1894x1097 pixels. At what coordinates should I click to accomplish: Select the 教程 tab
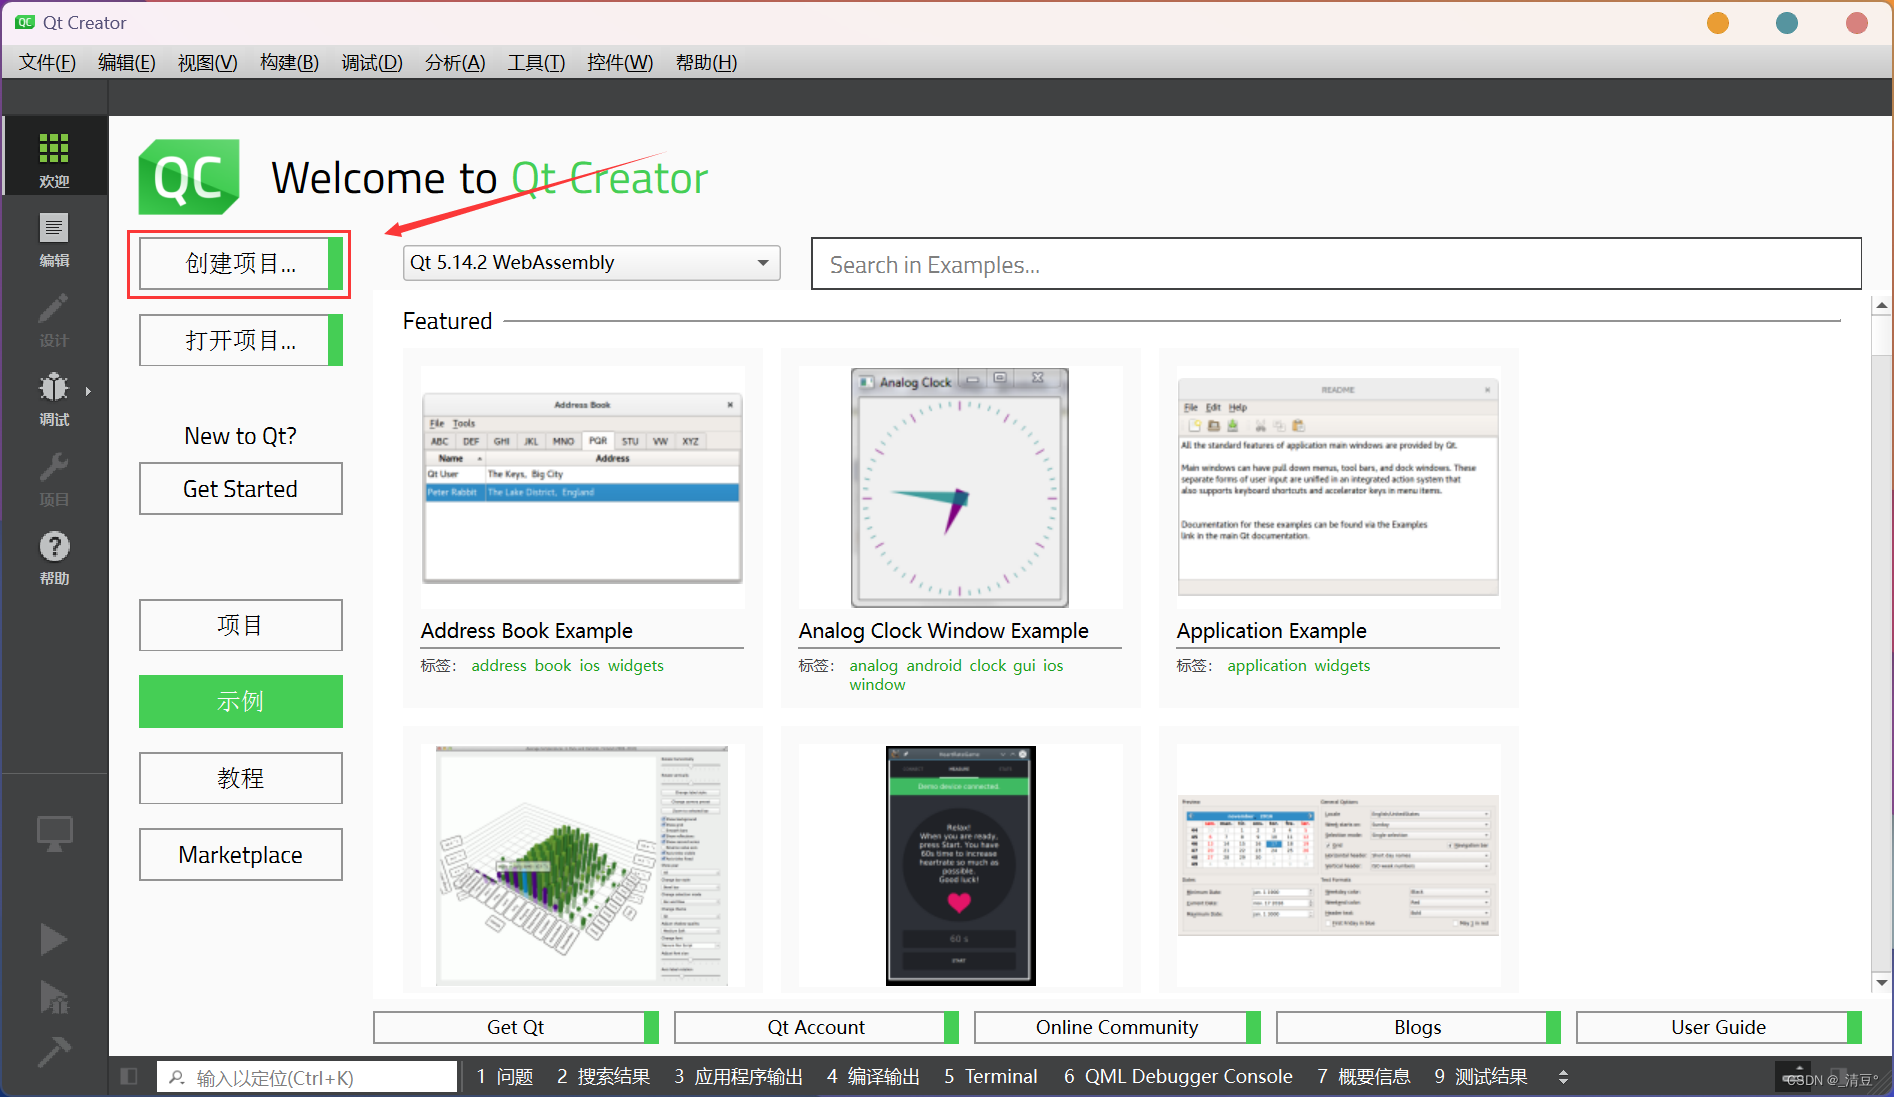click(x=241, y=778)
